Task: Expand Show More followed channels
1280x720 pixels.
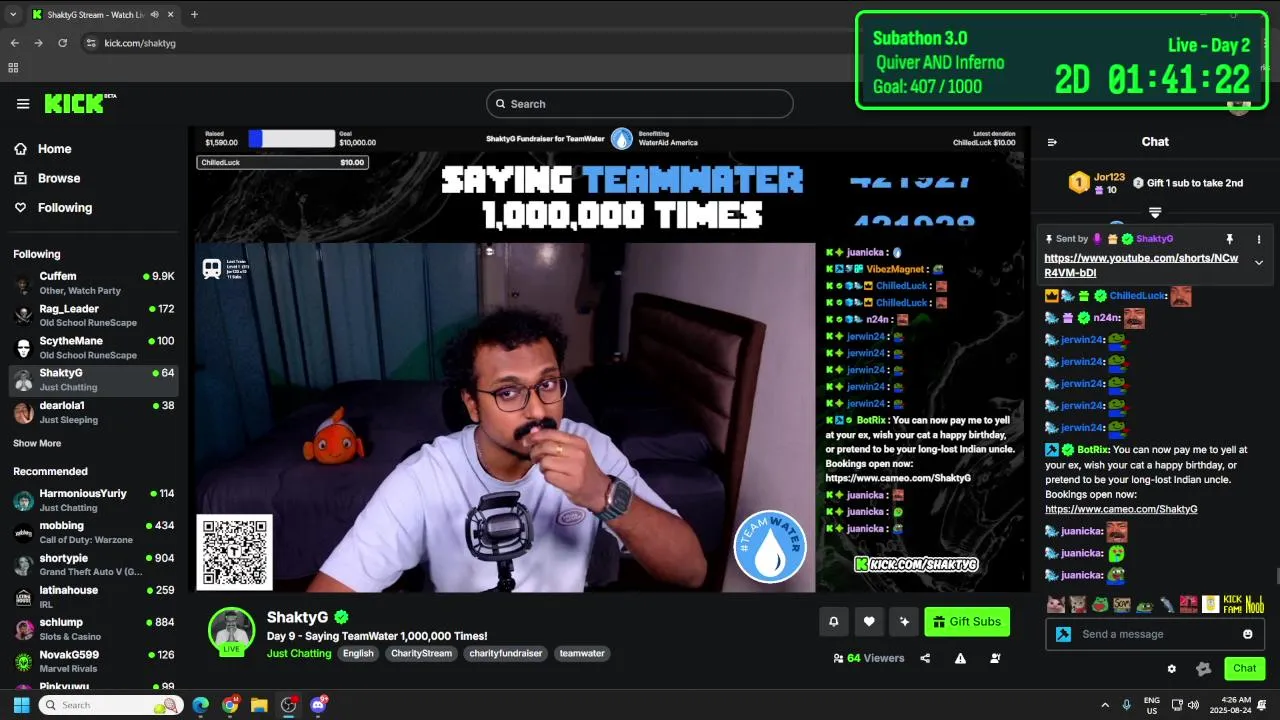Action: [37, 443]
